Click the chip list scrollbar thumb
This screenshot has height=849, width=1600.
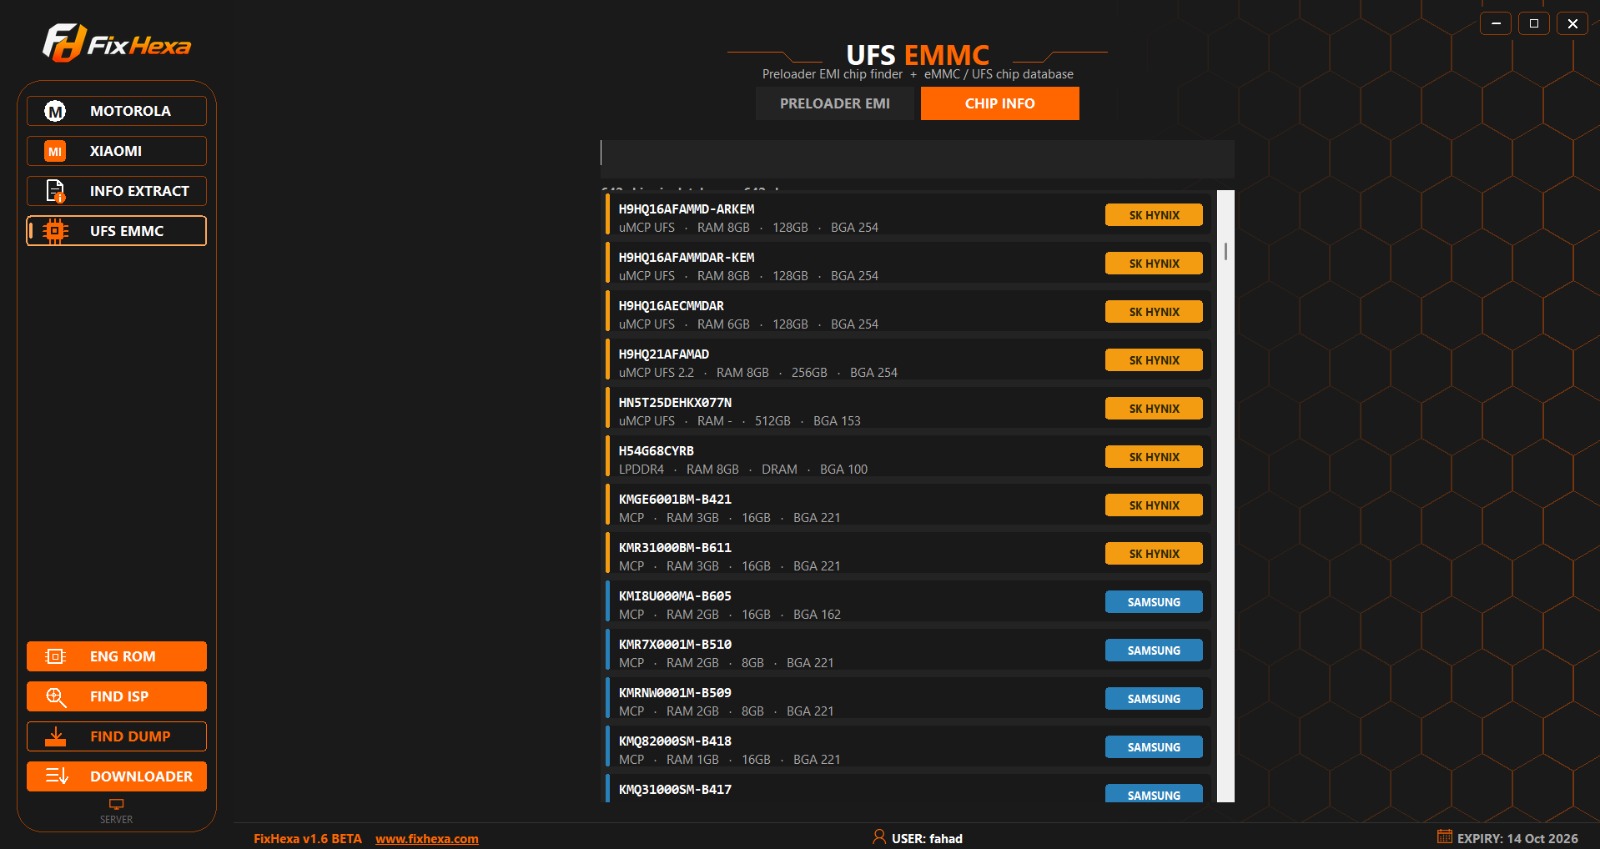click(x=1225, y=251)
